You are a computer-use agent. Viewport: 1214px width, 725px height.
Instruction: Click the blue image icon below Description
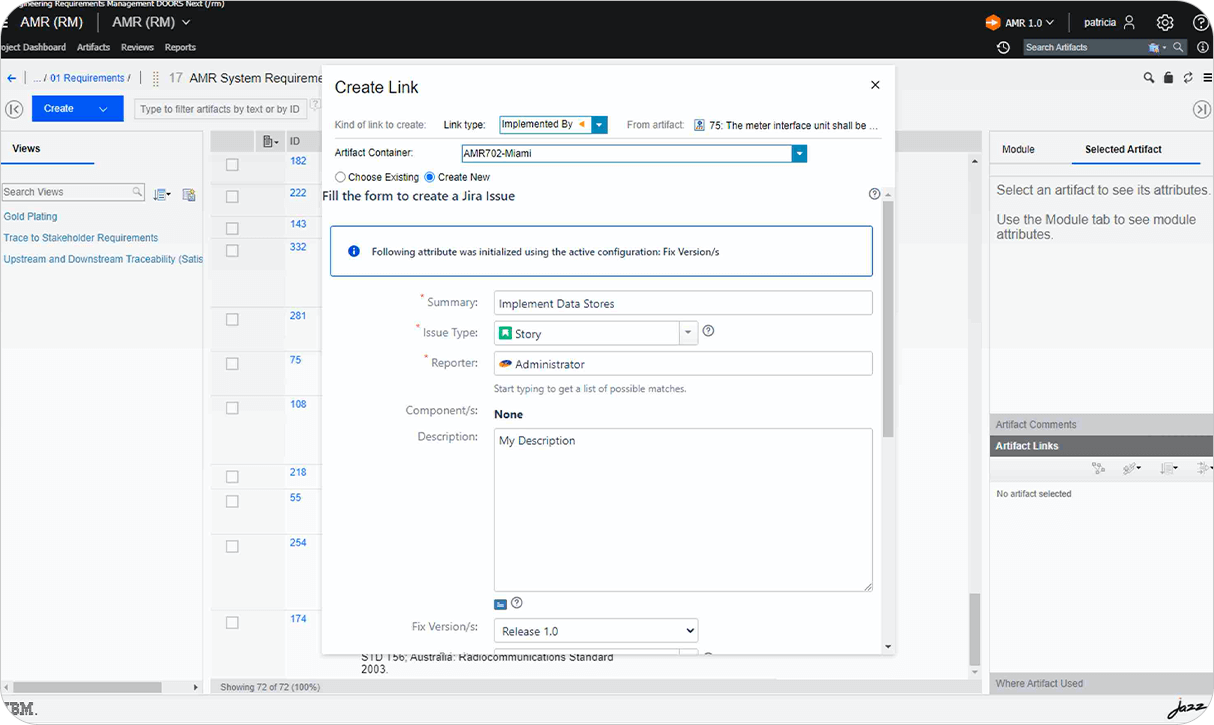[x=500, y=604]
